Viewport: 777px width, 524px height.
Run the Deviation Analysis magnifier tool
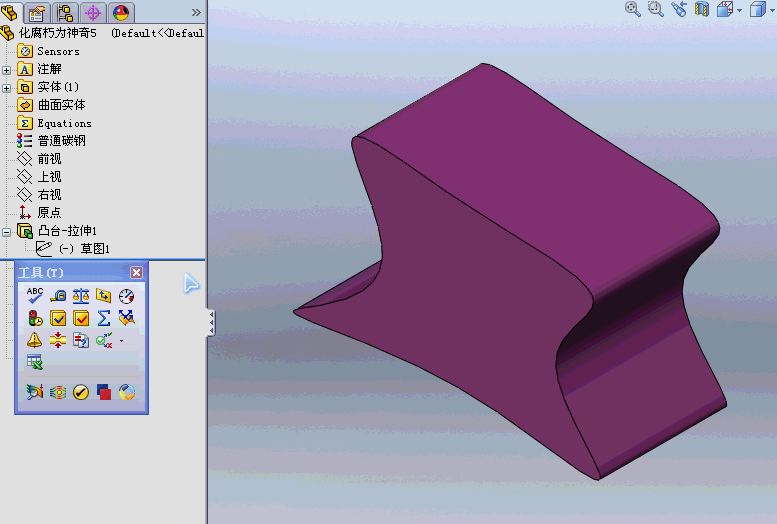35,392
